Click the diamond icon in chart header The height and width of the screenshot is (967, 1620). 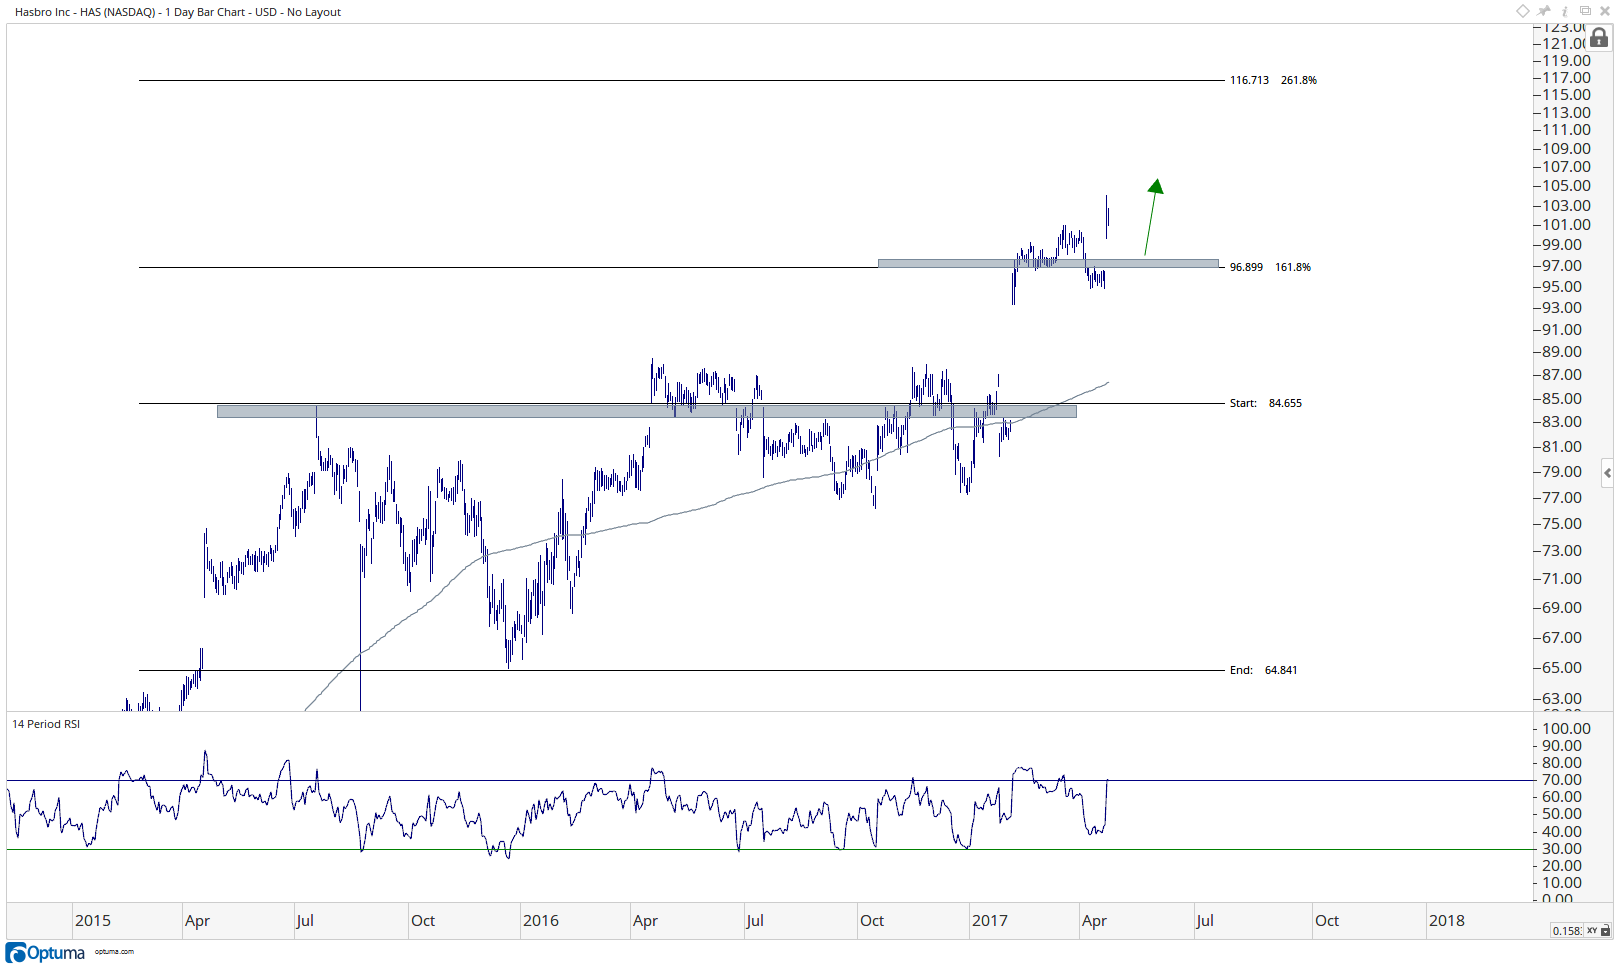coord(1523,11)
